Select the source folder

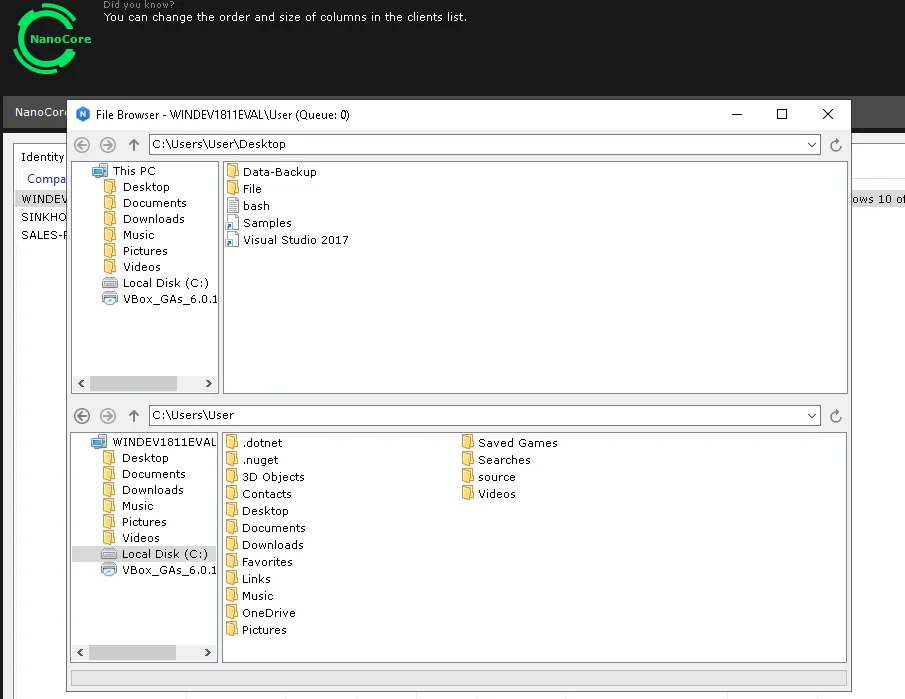pos(489,477)
